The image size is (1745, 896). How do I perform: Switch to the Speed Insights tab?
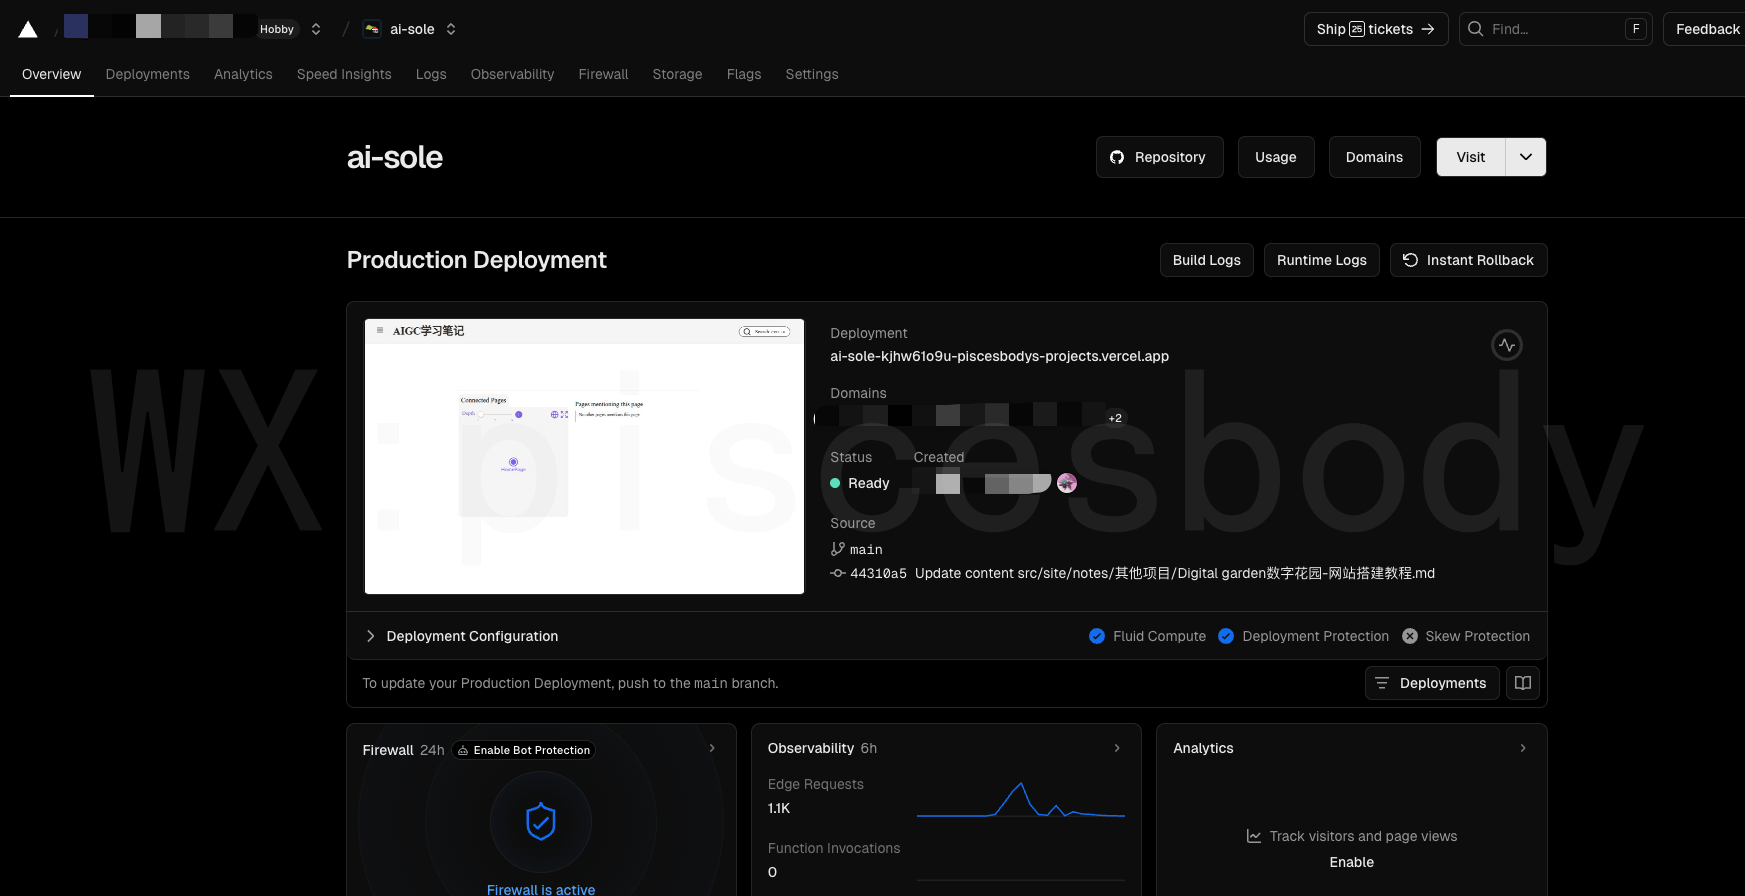pos(344,74)
